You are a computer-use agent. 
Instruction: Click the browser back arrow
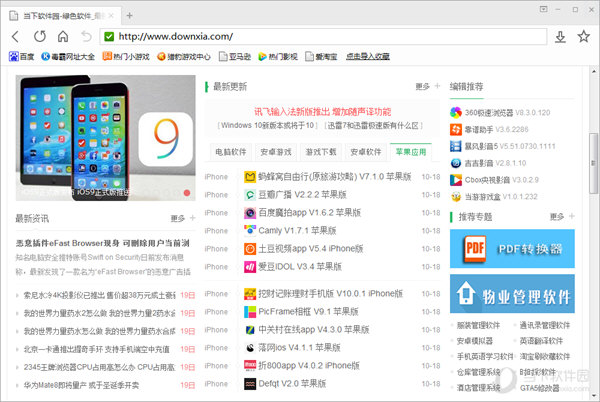click(15, 36)
